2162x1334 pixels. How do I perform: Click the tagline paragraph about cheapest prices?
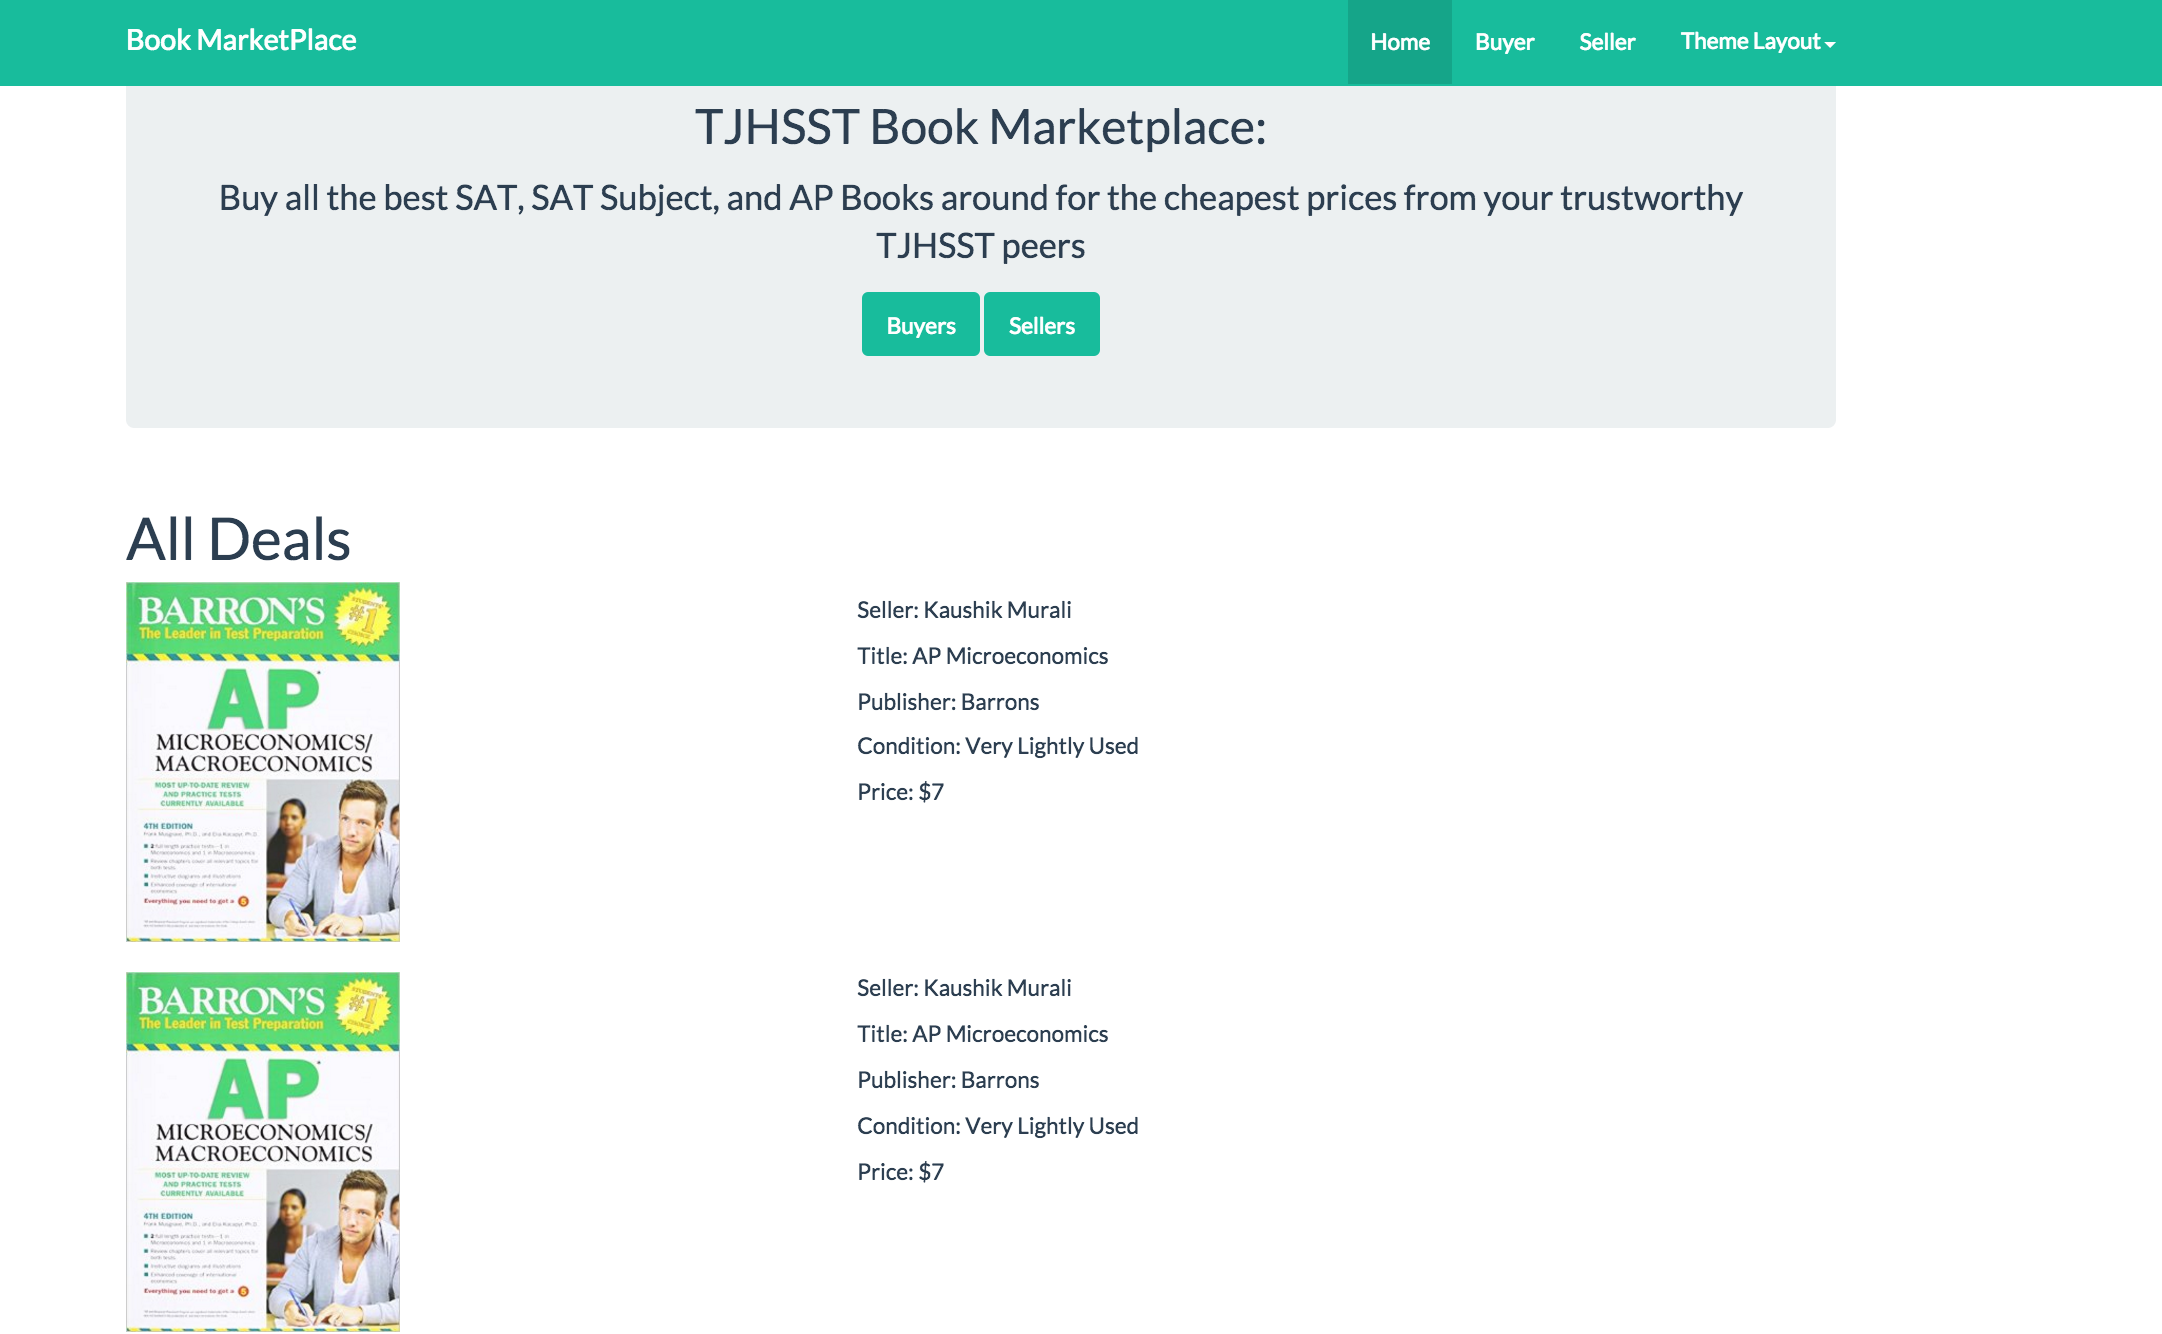point(980,221)
